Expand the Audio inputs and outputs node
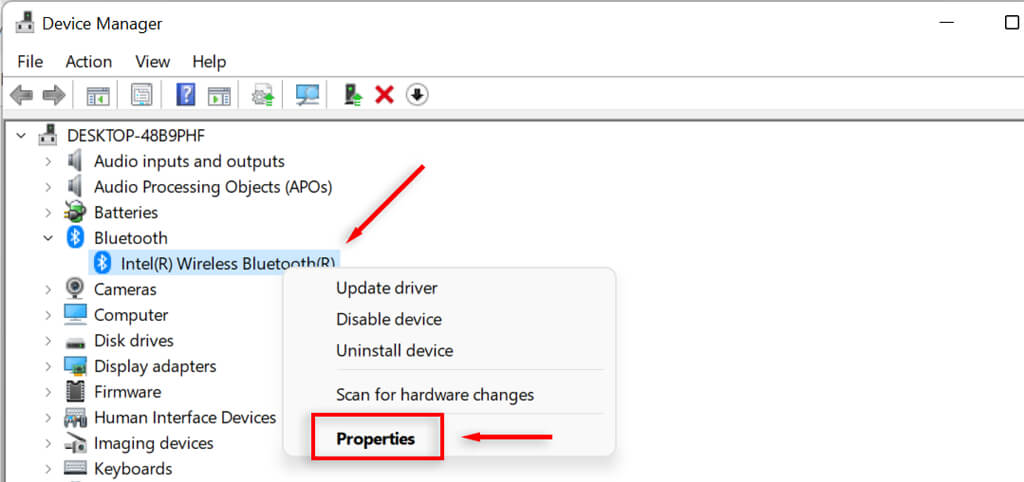The height and width of the screenshot is (482, 1024). point(48,161)
